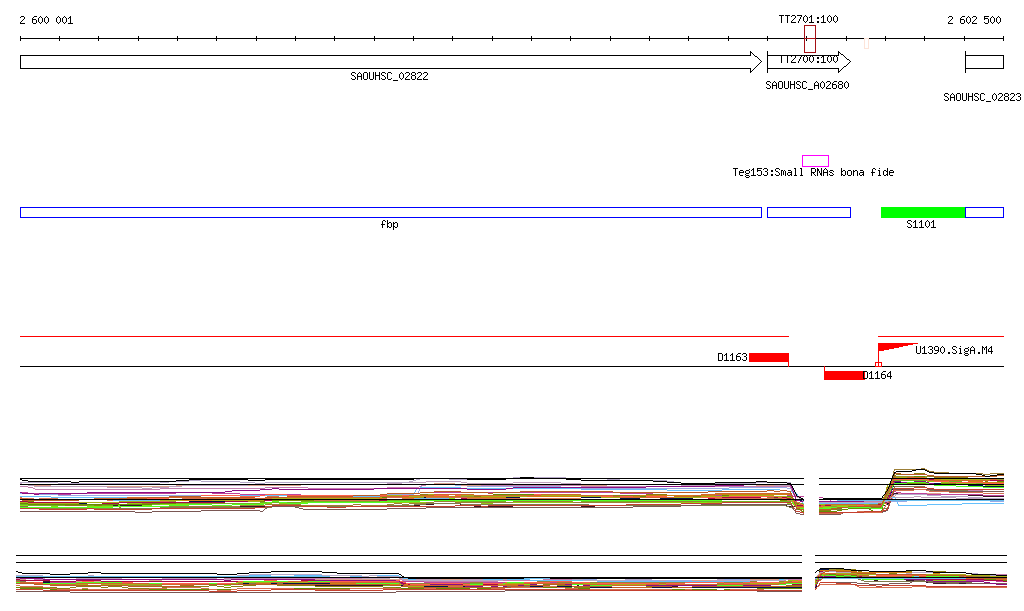This screenshot has width=1024, height=611.
Task: Click the long SAOUHSC_02822 gene arrow
Action: 390,62
